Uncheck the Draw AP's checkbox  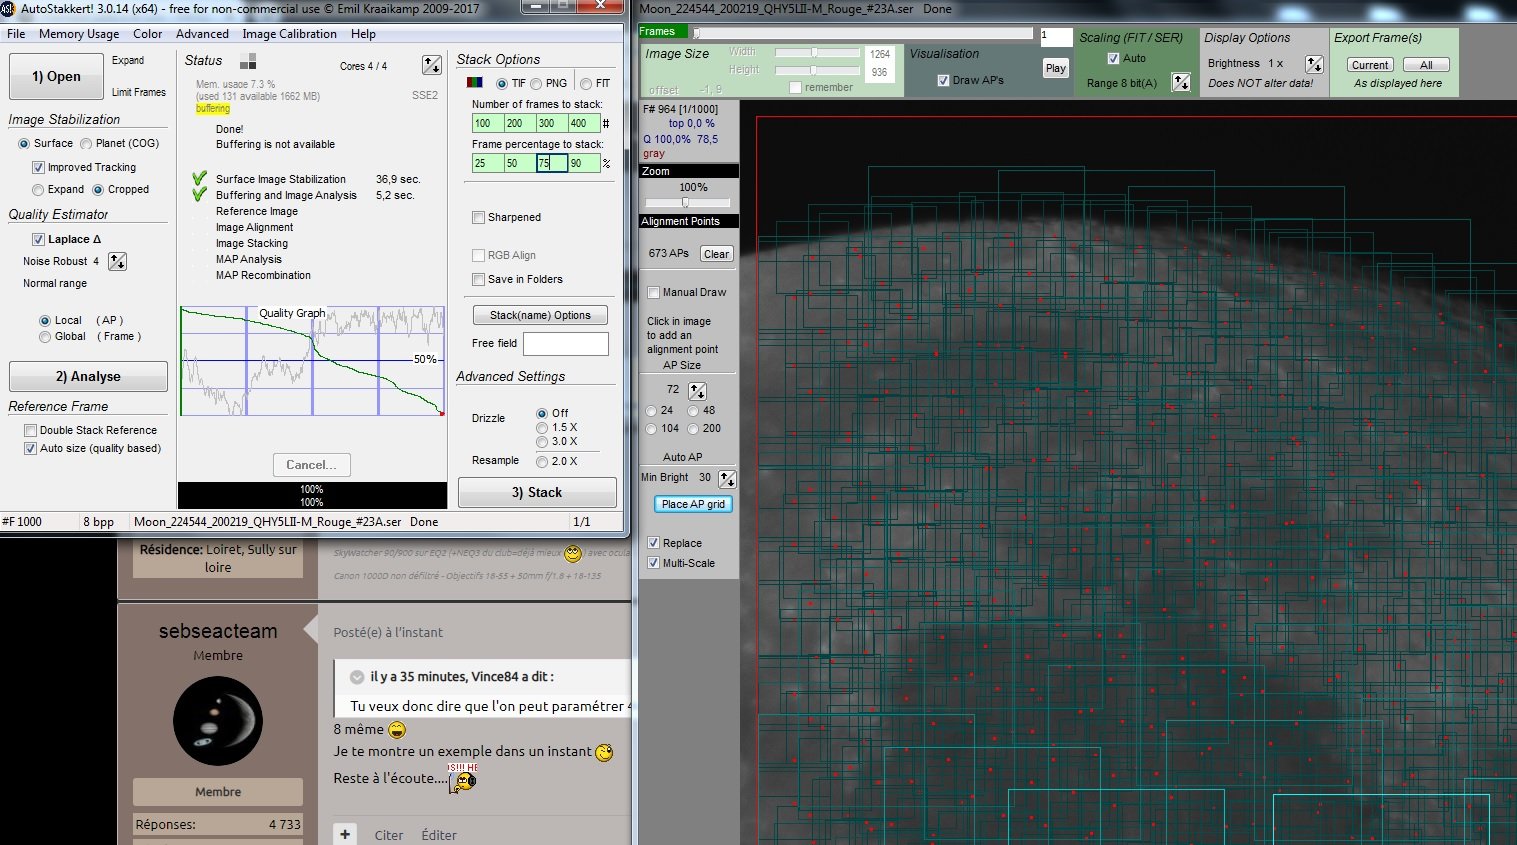coord(943,80)
